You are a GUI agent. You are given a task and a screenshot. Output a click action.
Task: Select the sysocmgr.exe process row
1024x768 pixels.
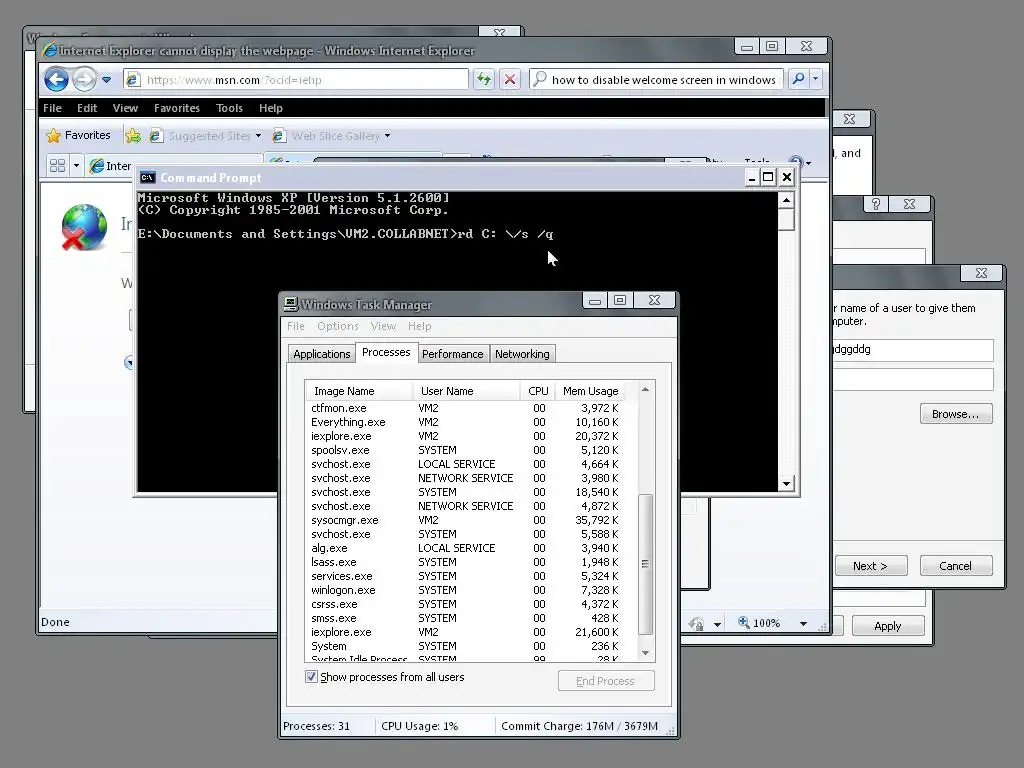tap(465, 520)
